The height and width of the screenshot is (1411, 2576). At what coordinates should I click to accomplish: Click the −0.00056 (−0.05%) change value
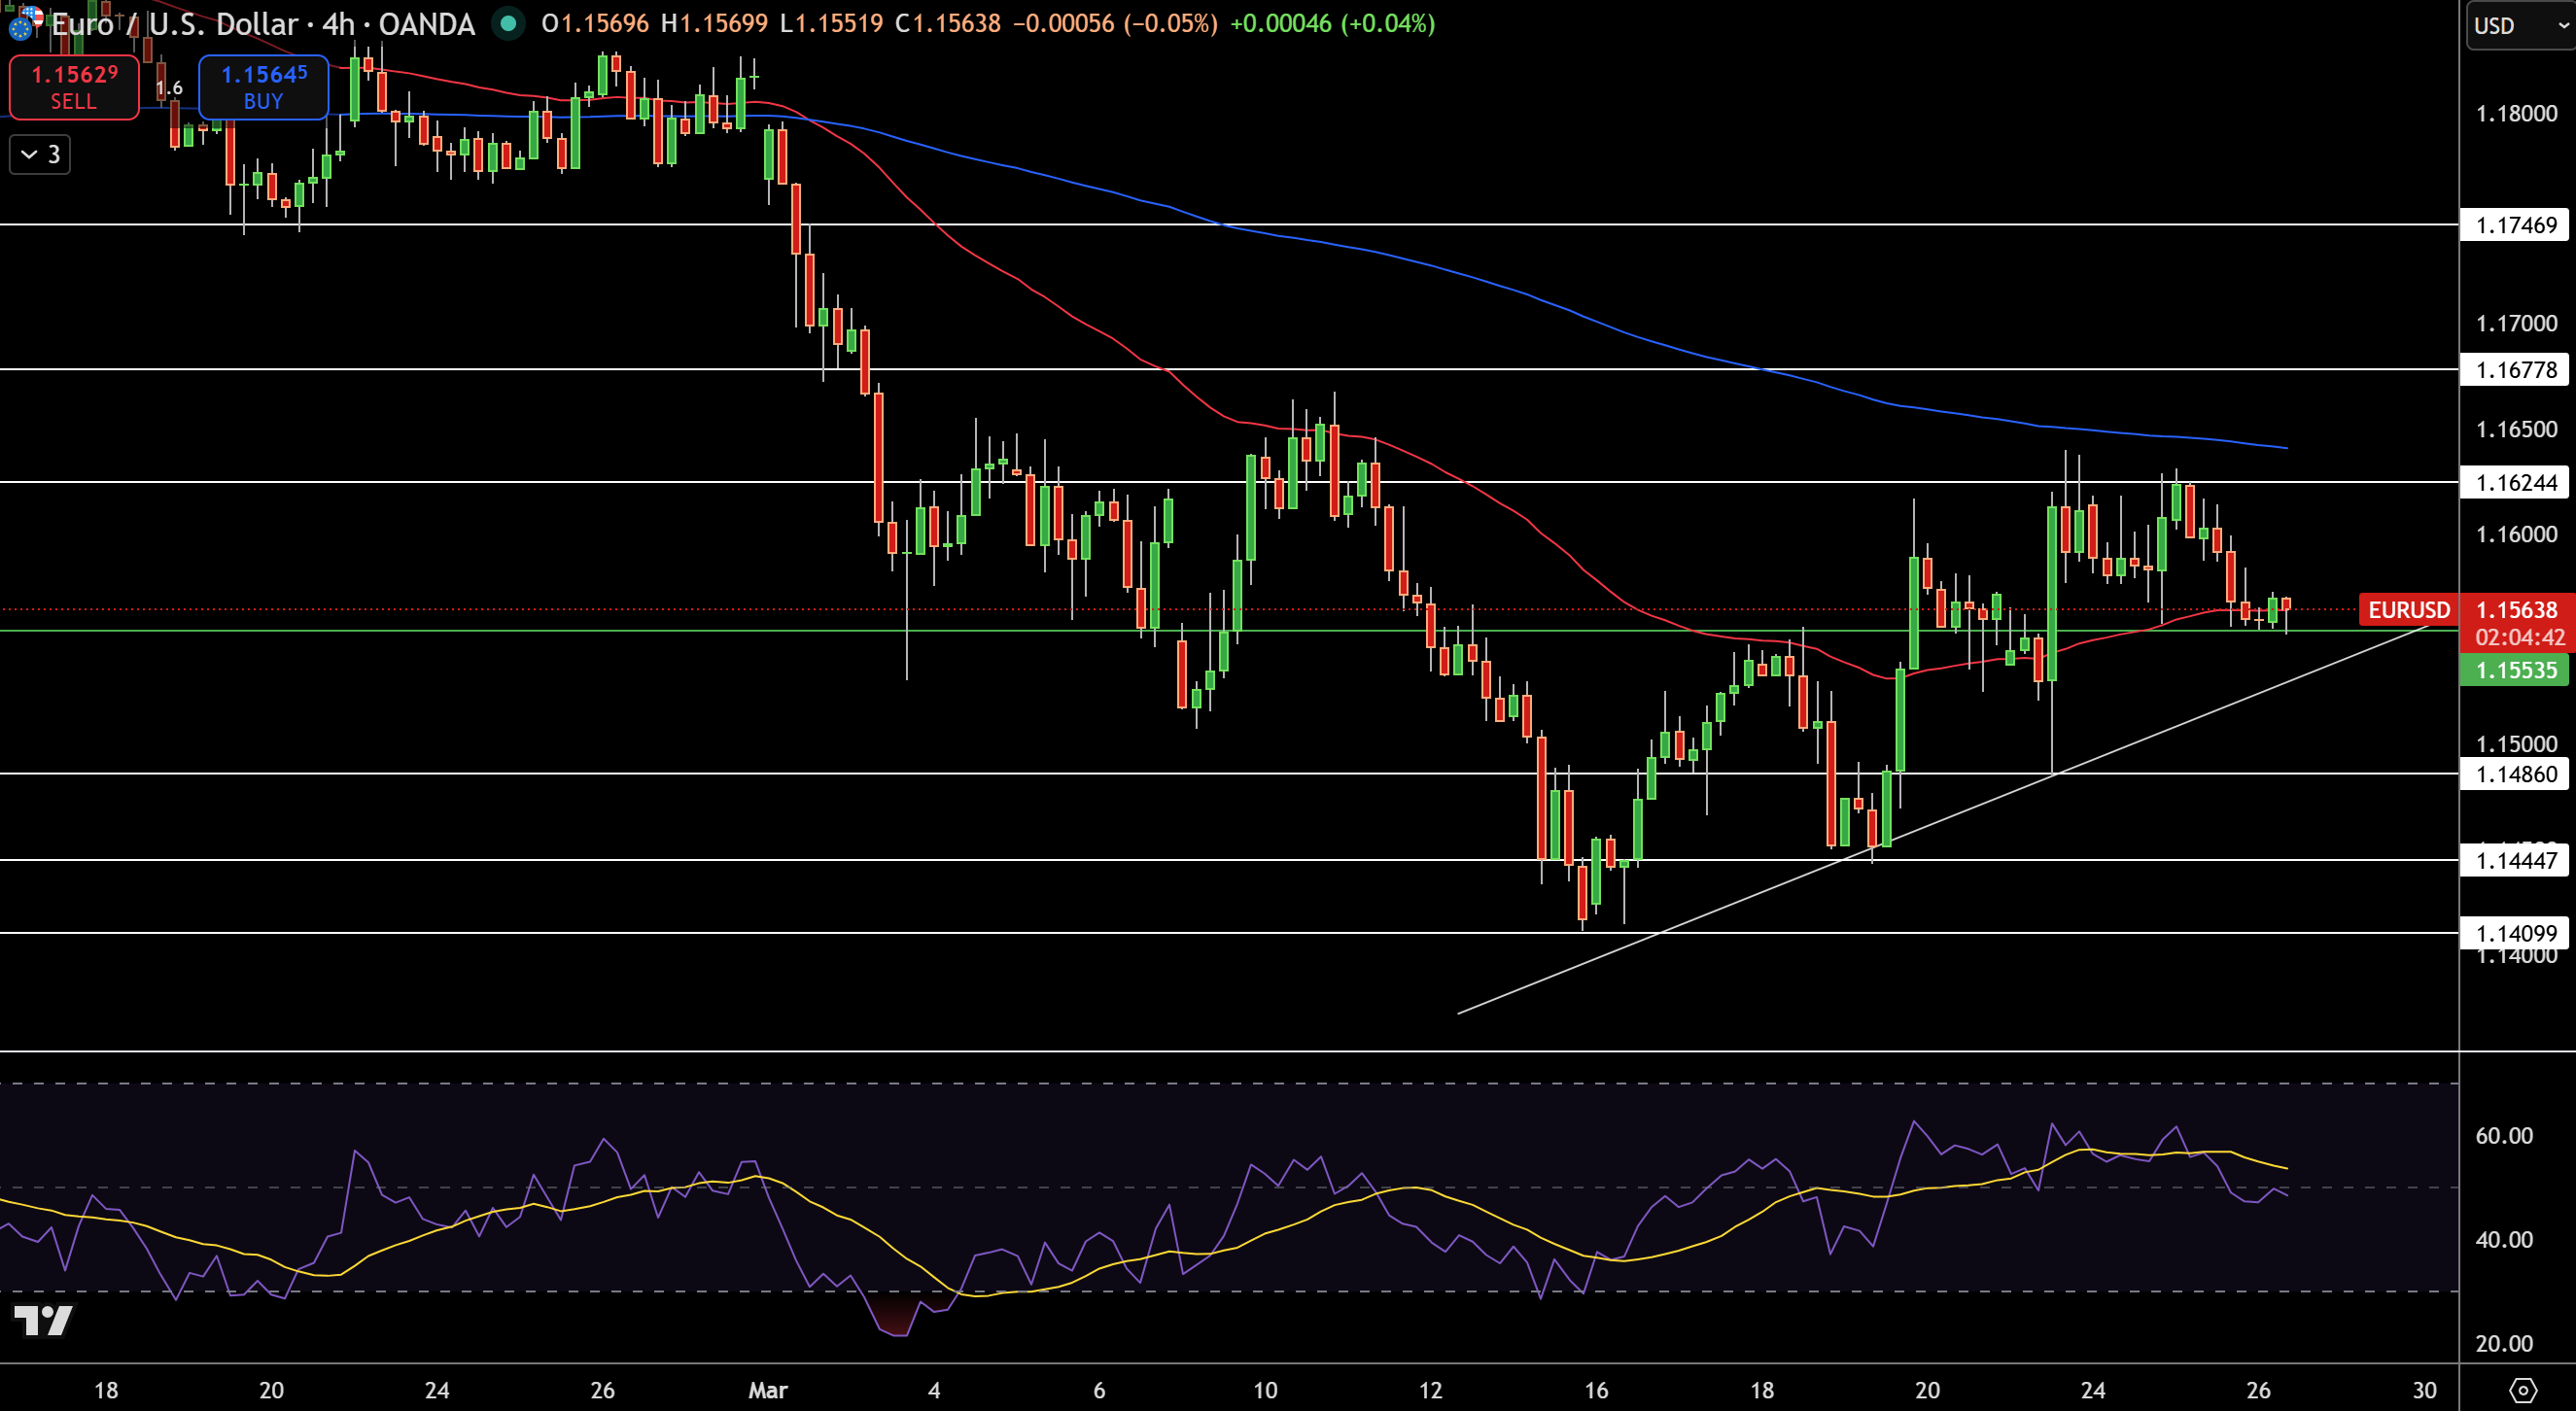click(1115, 23)
